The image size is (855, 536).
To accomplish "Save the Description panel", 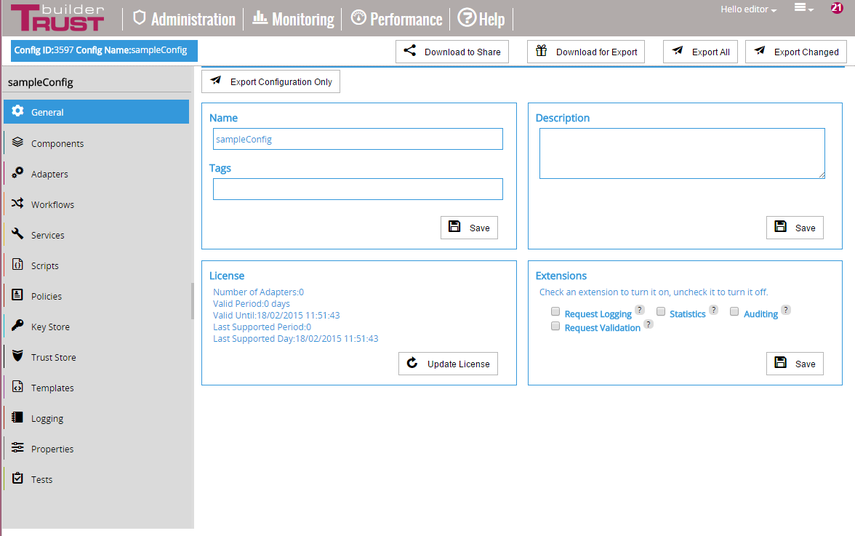I will [795, 227].
